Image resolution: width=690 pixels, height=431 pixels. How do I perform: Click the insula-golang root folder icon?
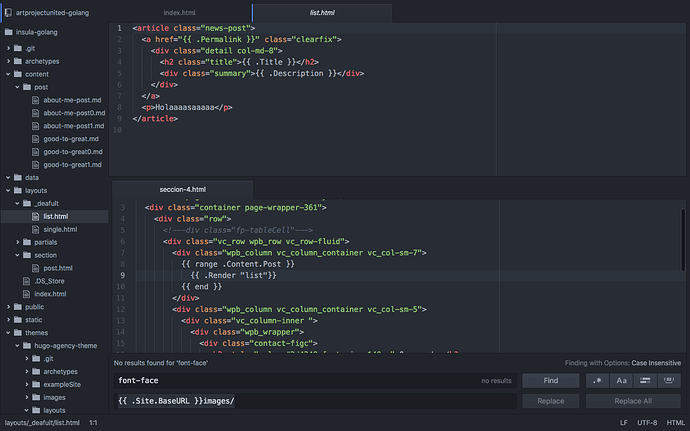tap(8, 31)
